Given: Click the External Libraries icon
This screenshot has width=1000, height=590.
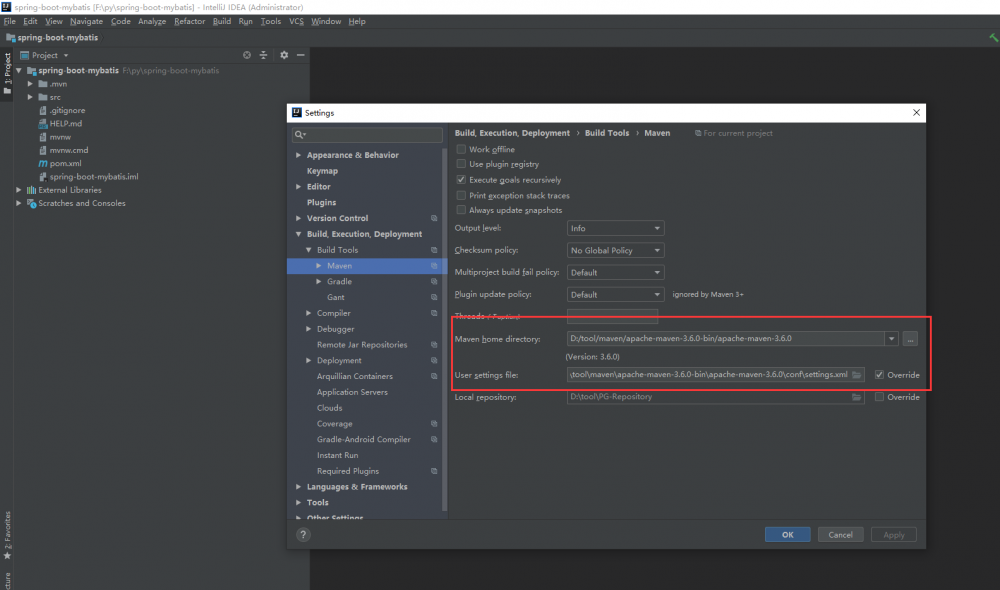Looking at the screenshot, I should tap(31, 190).
